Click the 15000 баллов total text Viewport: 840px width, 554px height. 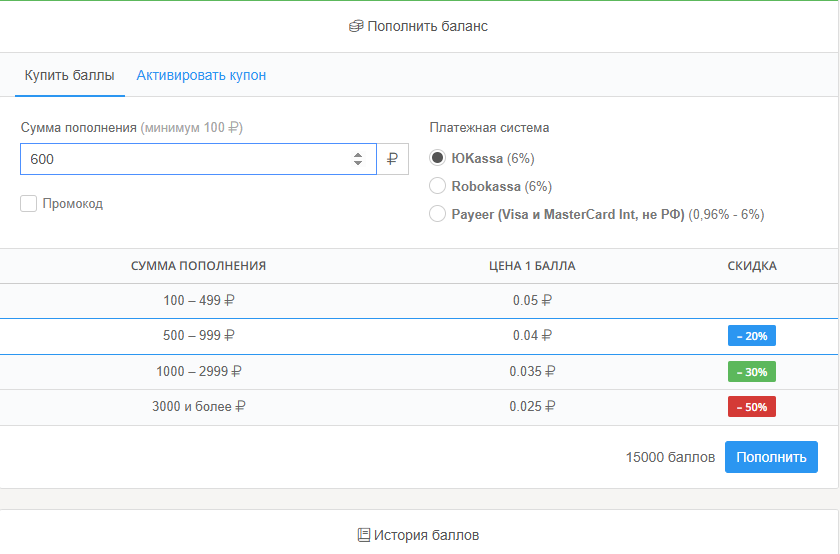(x=670, y=457)
